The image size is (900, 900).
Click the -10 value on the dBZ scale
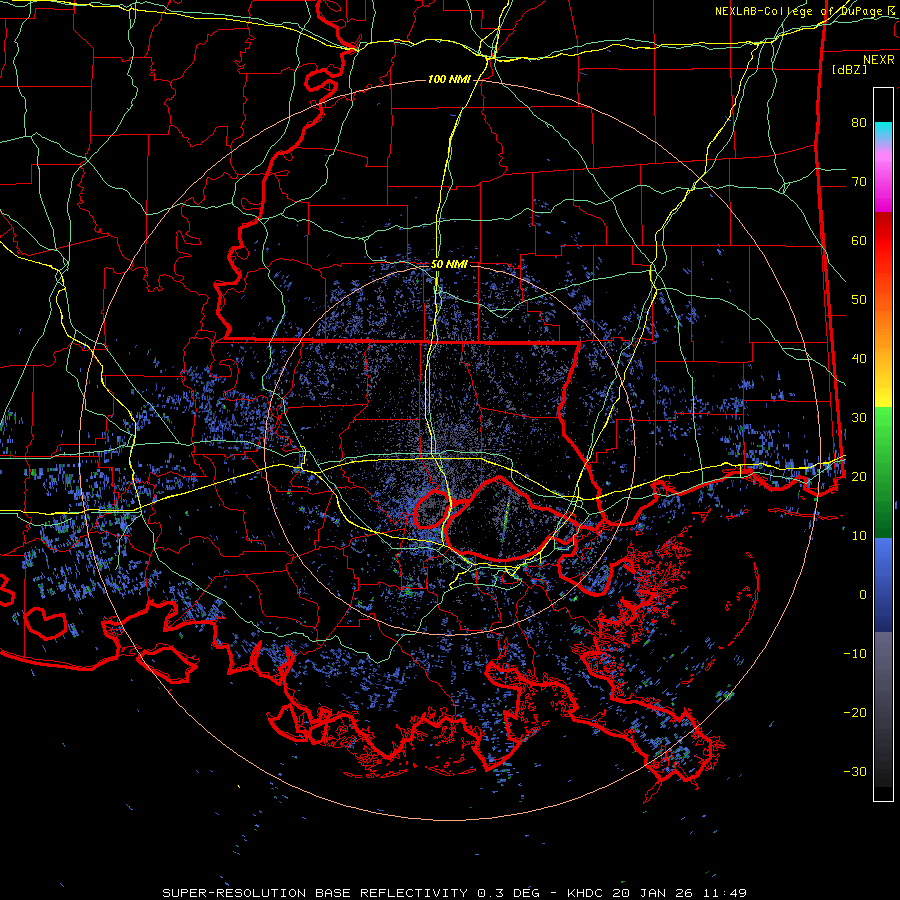(x=855, y=654)
